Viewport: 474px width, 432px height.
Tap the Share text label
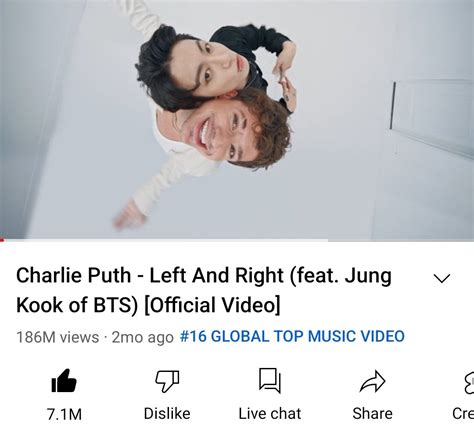click(x=372, y=414)
